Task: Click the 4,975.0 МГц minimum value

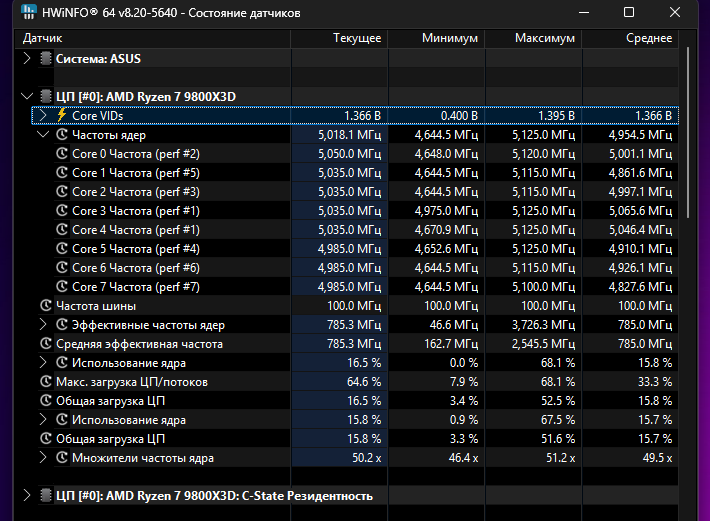Action: tap(446, 211)
